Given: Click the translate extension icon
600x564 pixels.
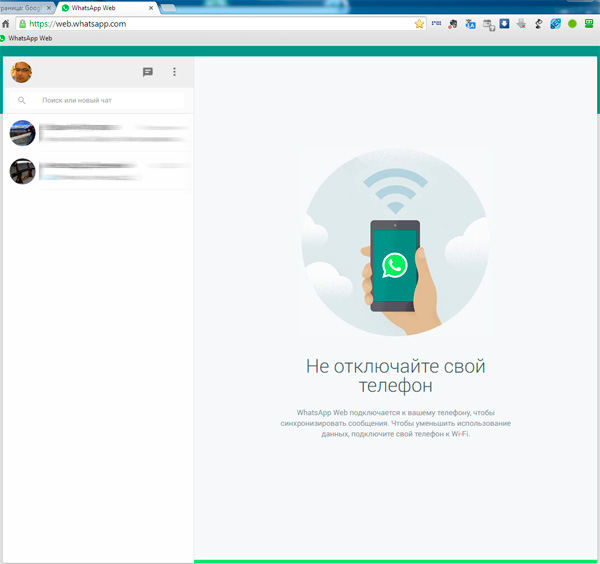Looking at the screenshot, I should pyautogui.click(x=470, y=23).
